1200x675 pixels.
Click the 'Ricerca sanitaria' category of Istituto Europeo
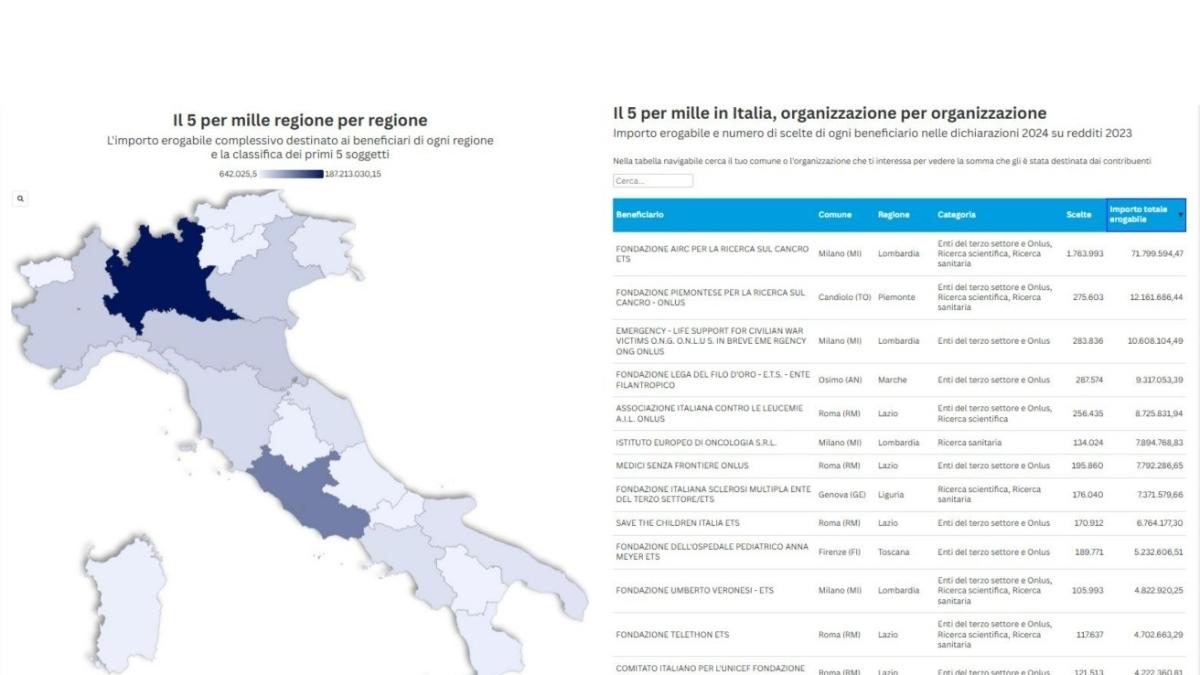pyautogui.click(x=969, y=442)
